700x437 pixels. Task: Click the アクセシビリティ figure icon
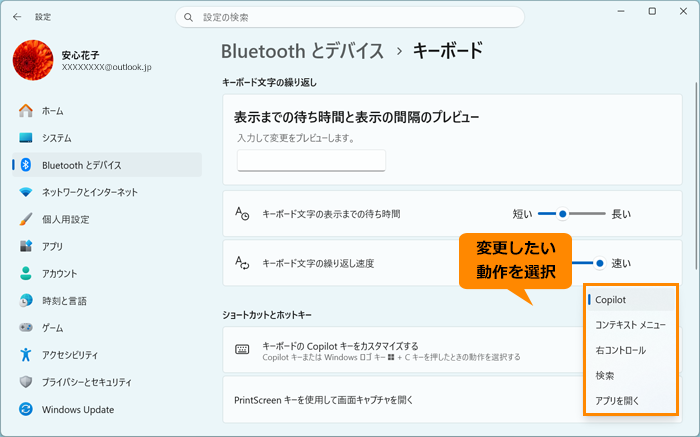point(26,355)
